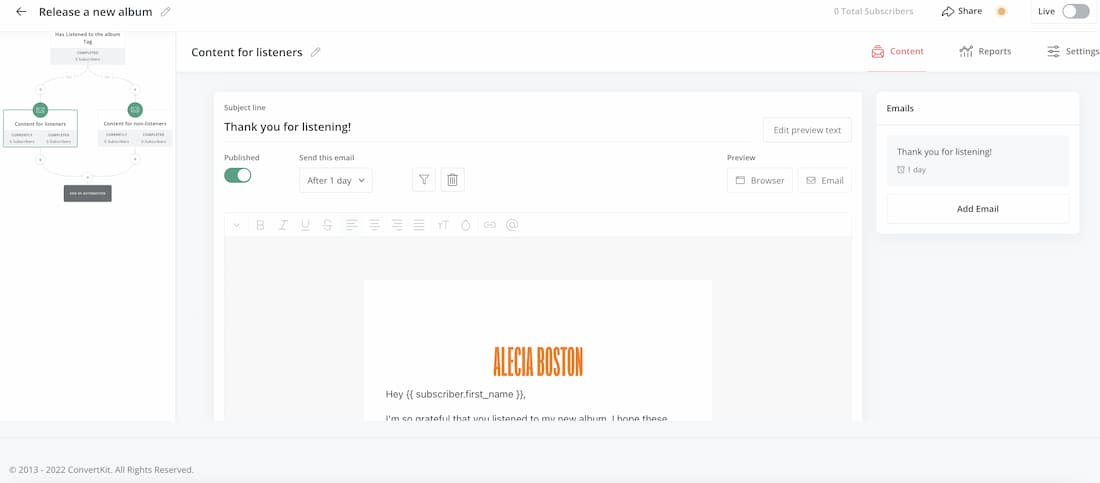Insert personalization with the @ icon
Screen dimensions: 1100x483
512,225
